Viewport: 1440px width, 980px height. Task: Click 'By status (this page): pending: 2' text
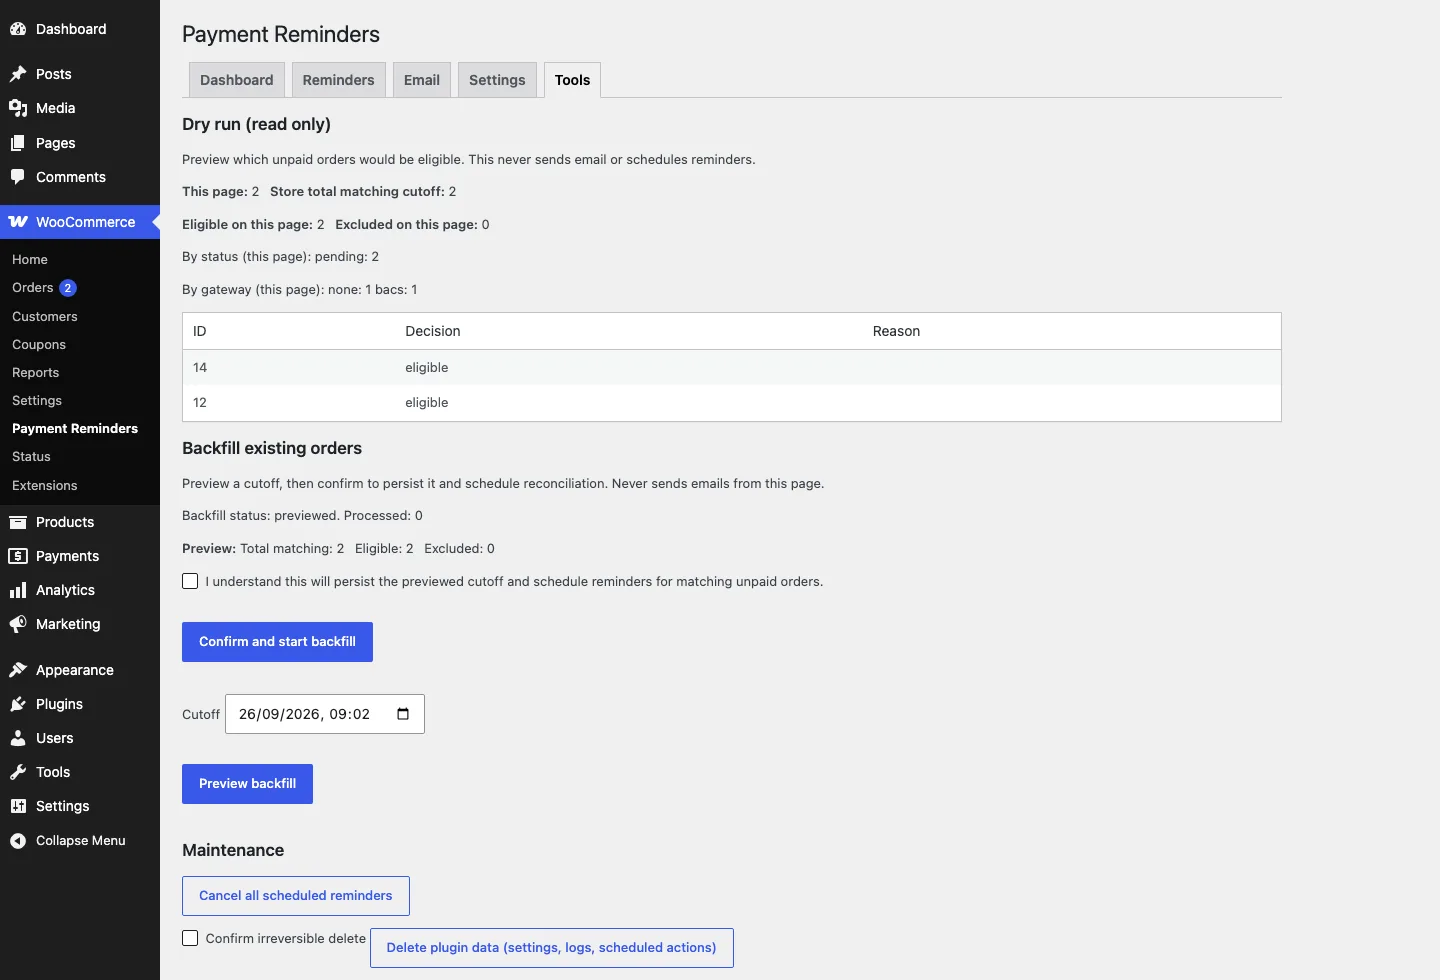[280, 256]
